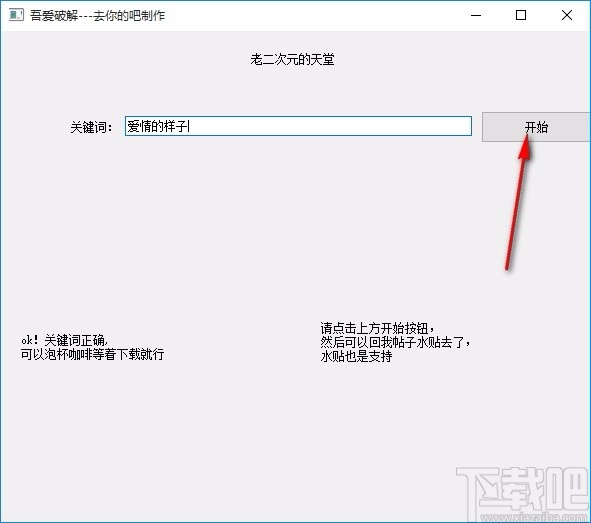Focus the 关键词 keyword input field
This screenshot has height=523, width=591.
tap(298, 126)
